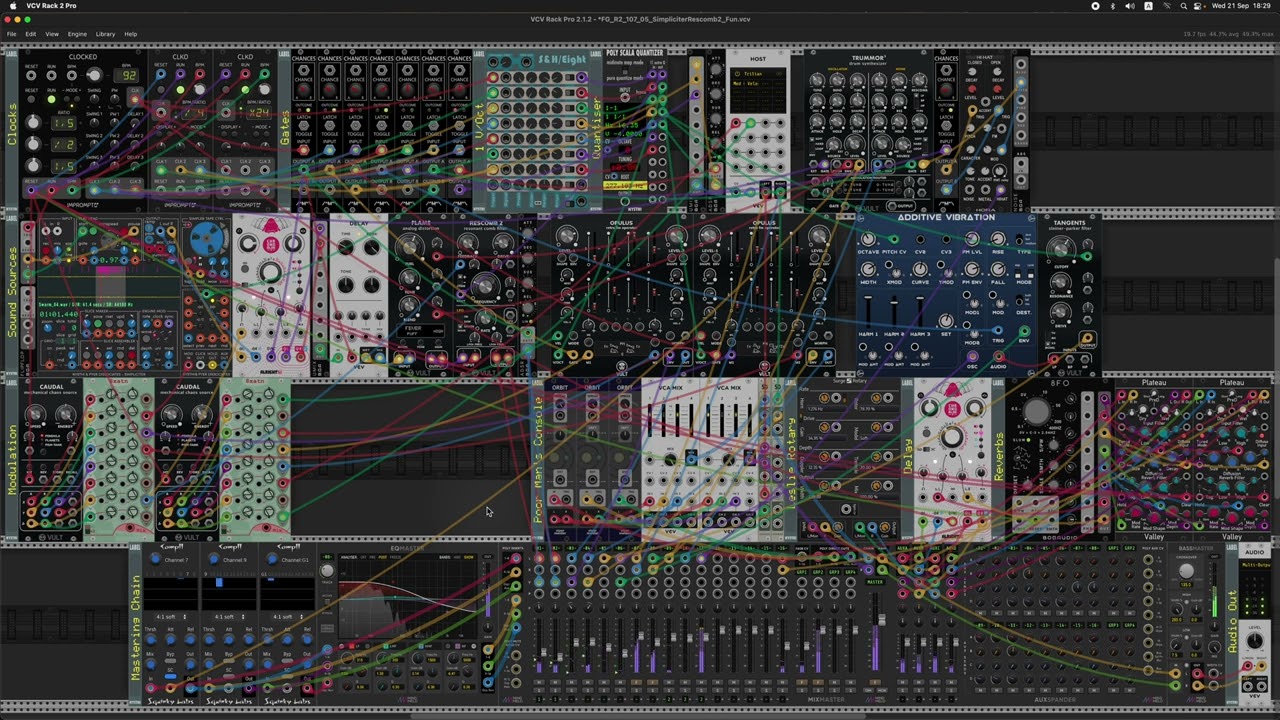This screenshot has width=1280, height=720.
Task: Open the File menu
Action: pyautogui.click(x=11, y=34)
